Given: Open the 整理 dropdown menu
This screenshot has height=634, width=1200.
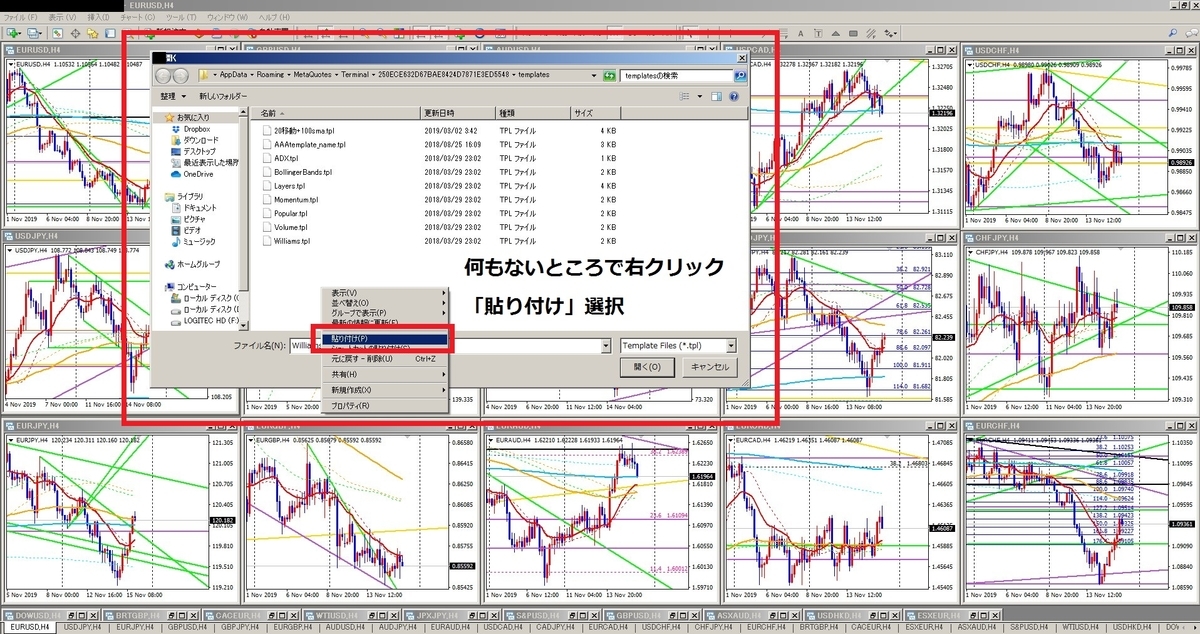Looking at the screenshot, I should [x=174, y=96].
